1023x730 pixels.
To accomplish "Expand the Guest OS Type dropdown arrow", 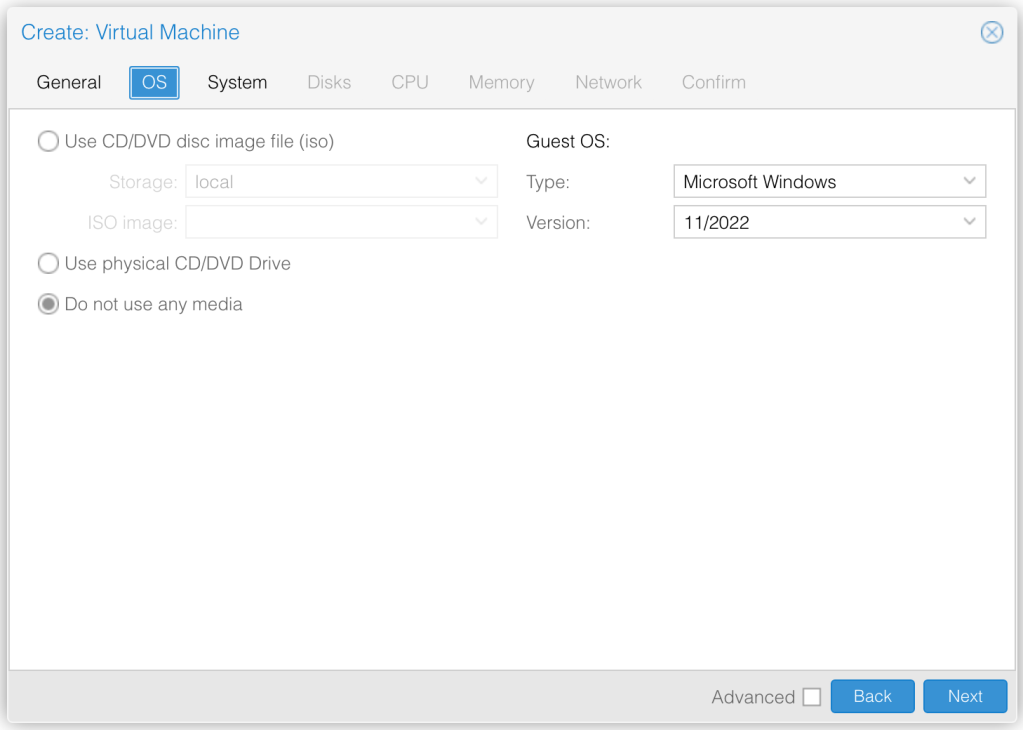I will [x=969, y=182].
